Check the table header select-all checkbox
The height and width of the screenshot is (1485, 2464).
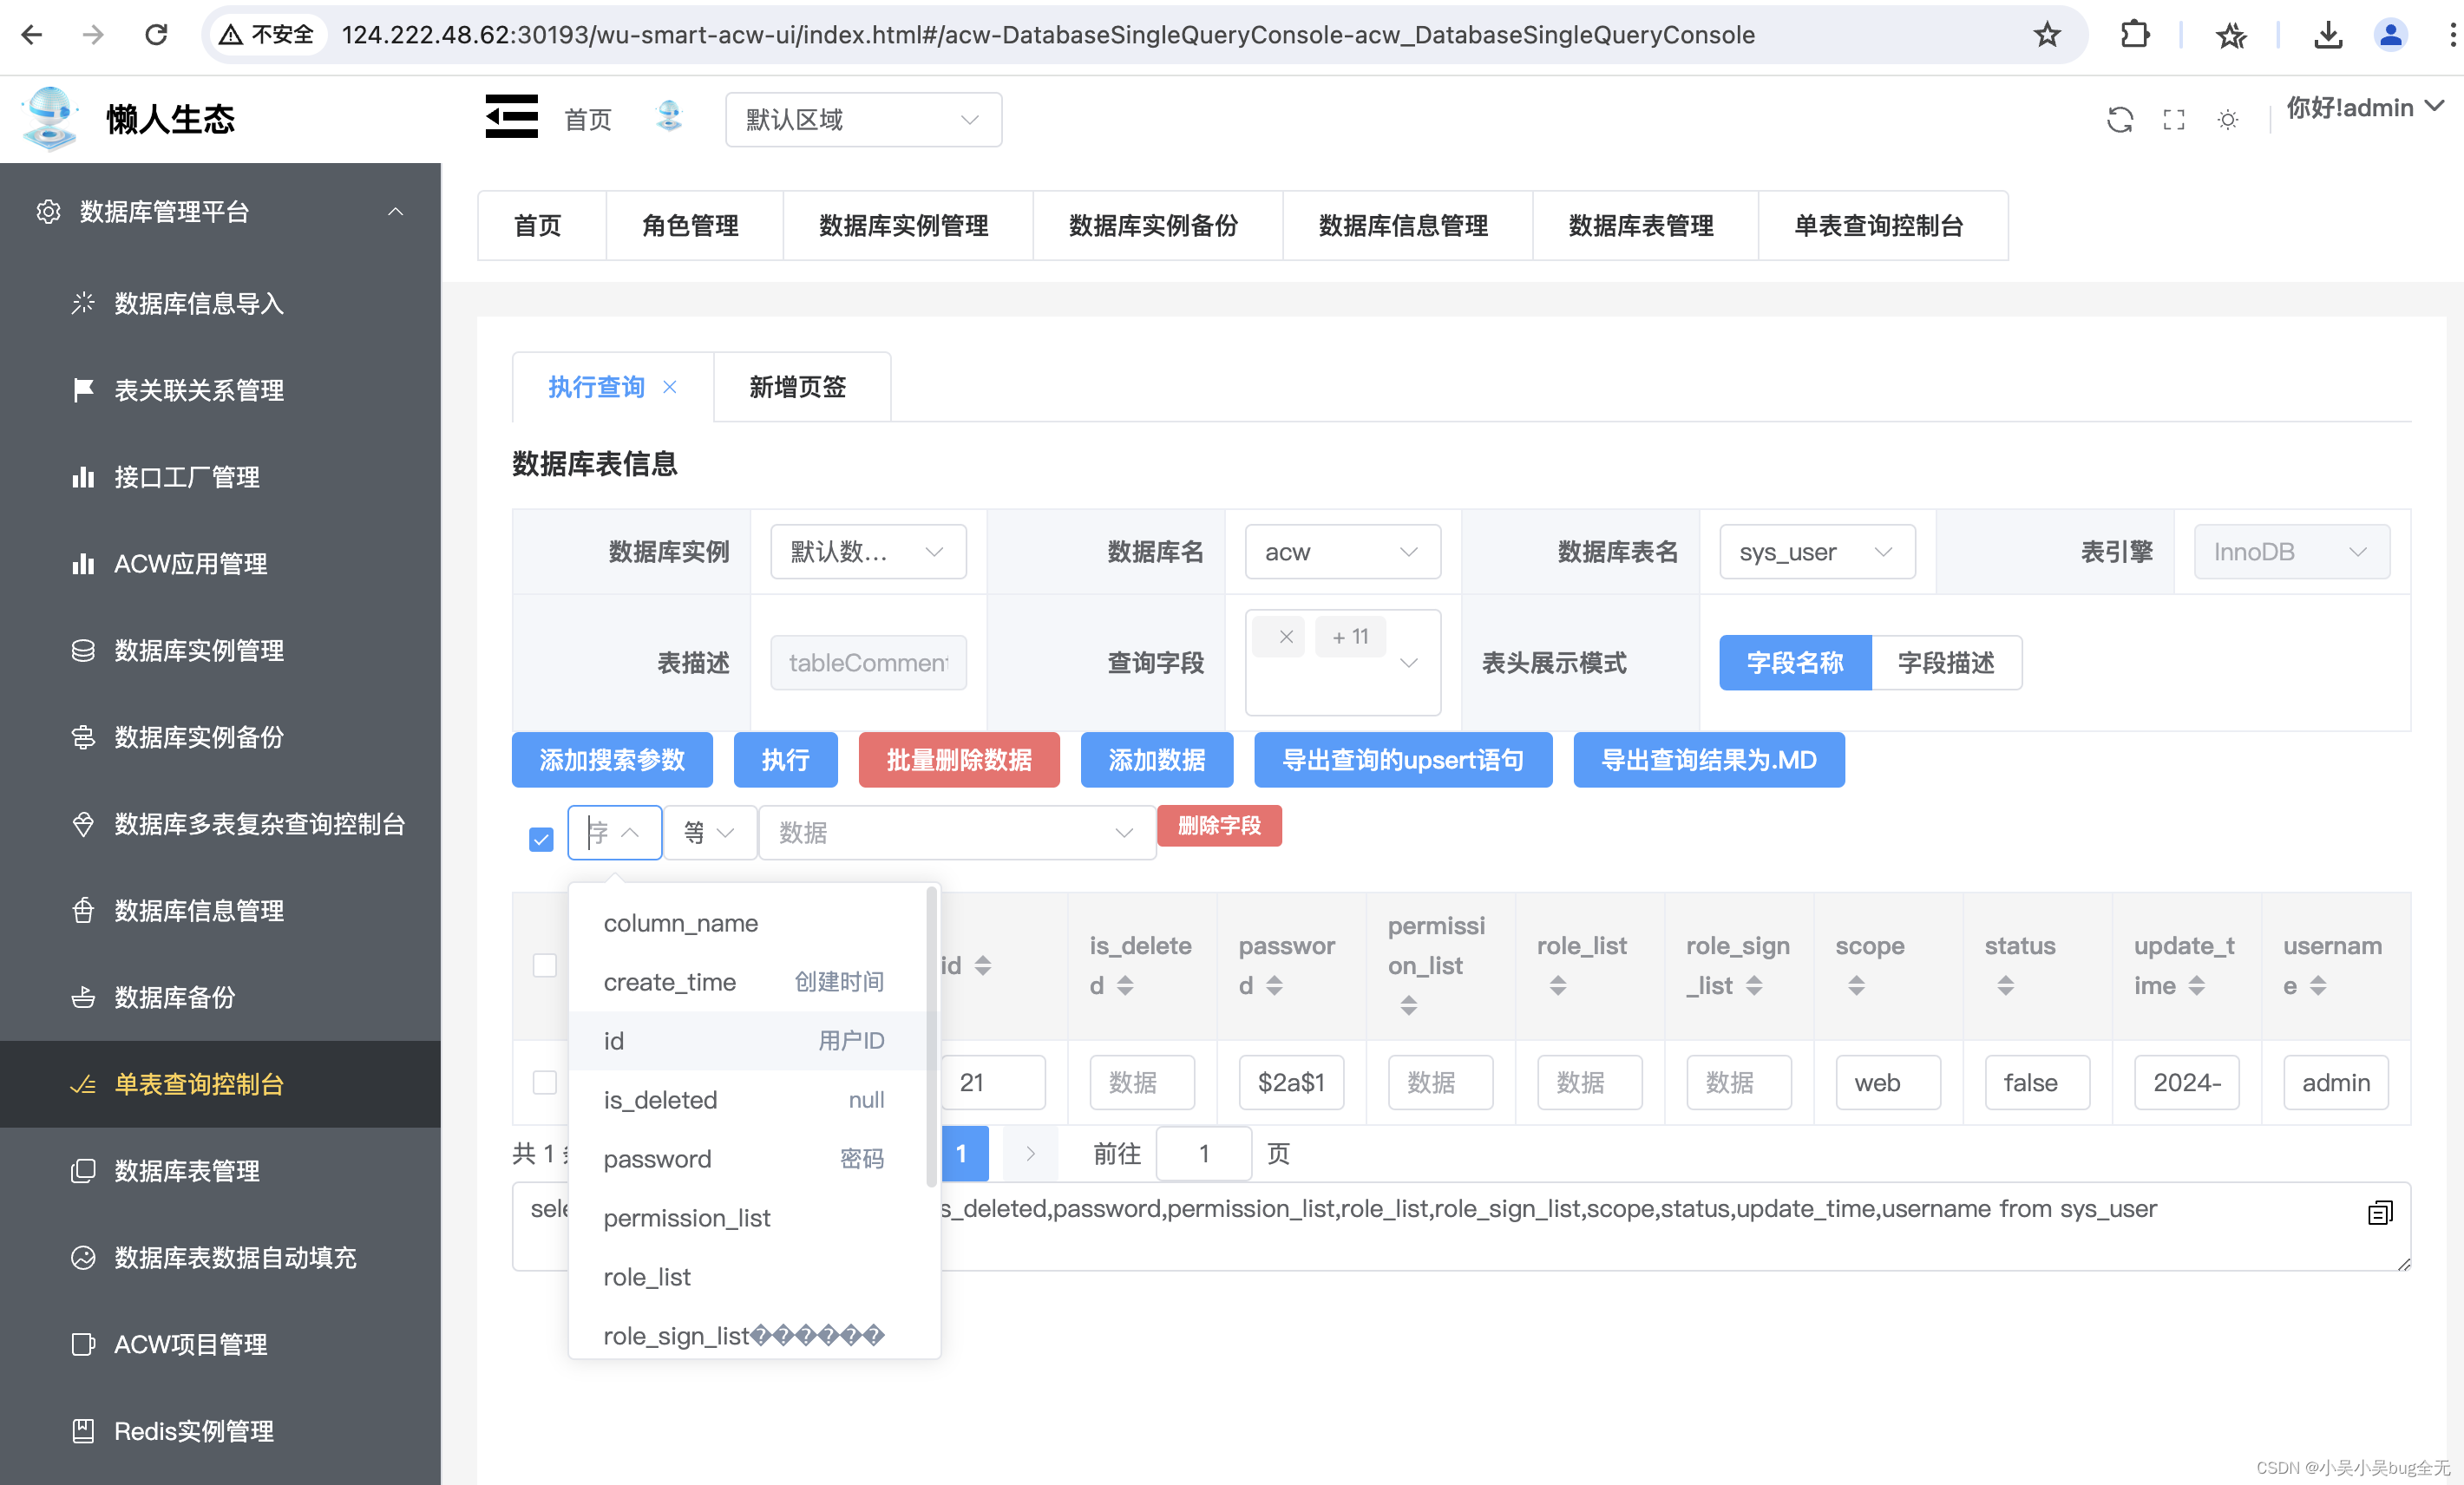point(544,965)
